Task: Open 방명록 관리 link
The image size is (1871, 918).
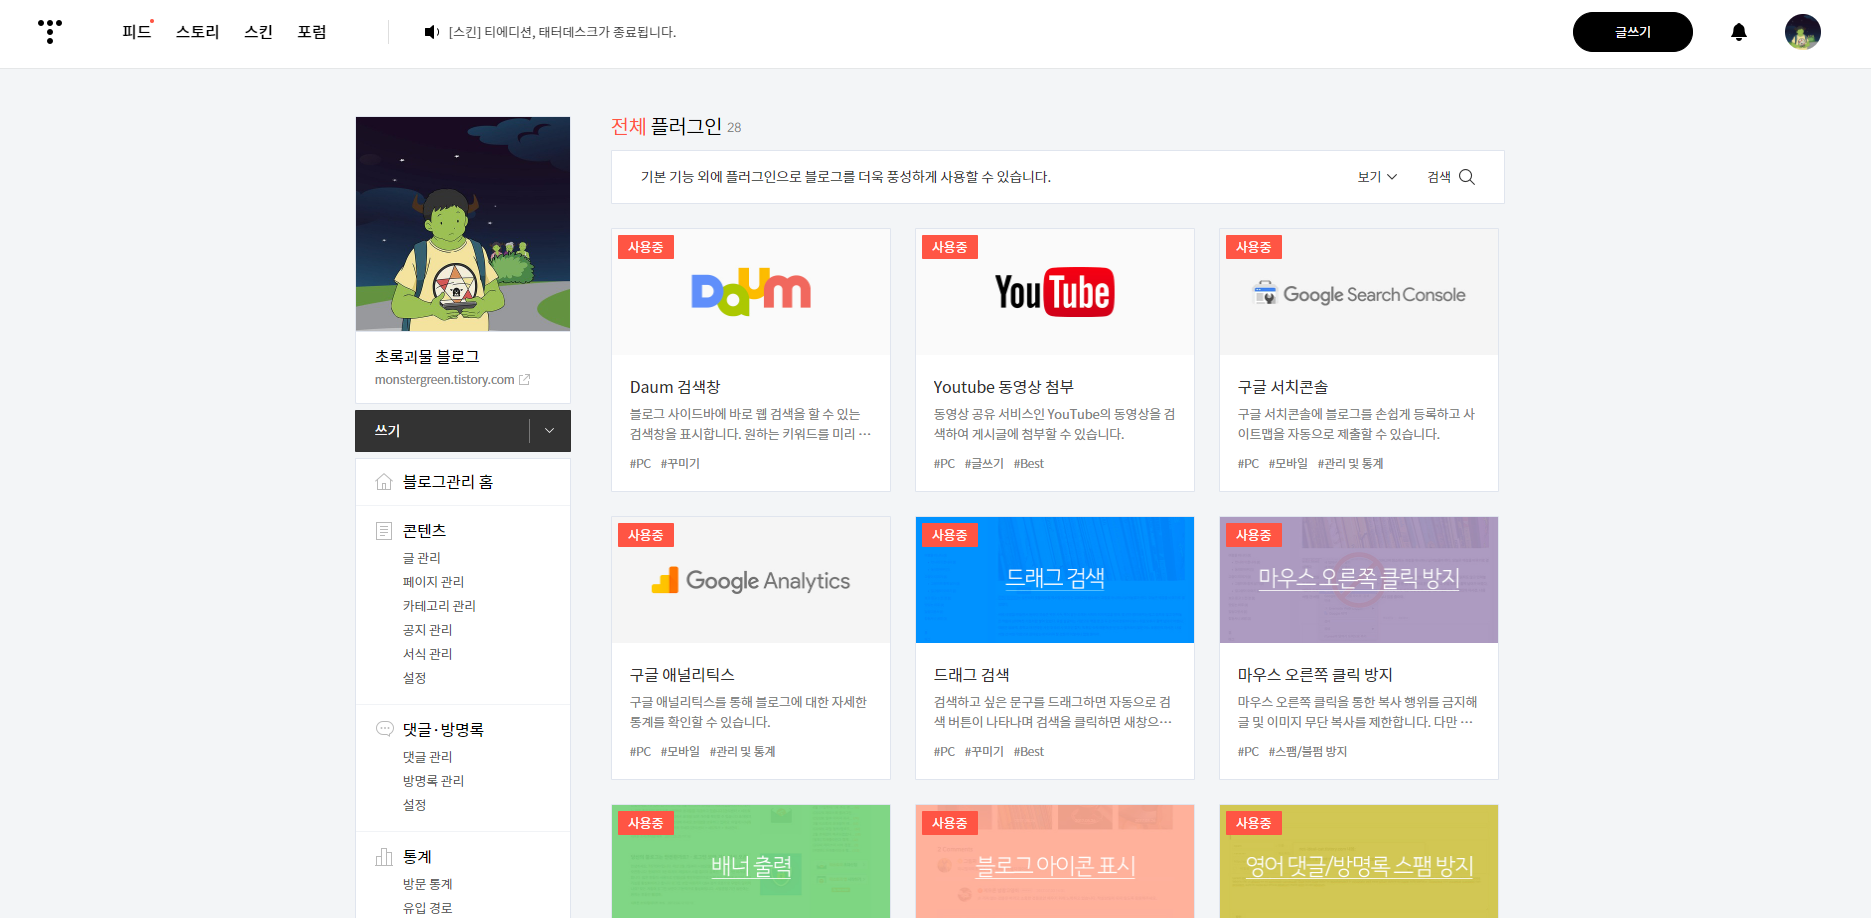Action: pos(433,781)
